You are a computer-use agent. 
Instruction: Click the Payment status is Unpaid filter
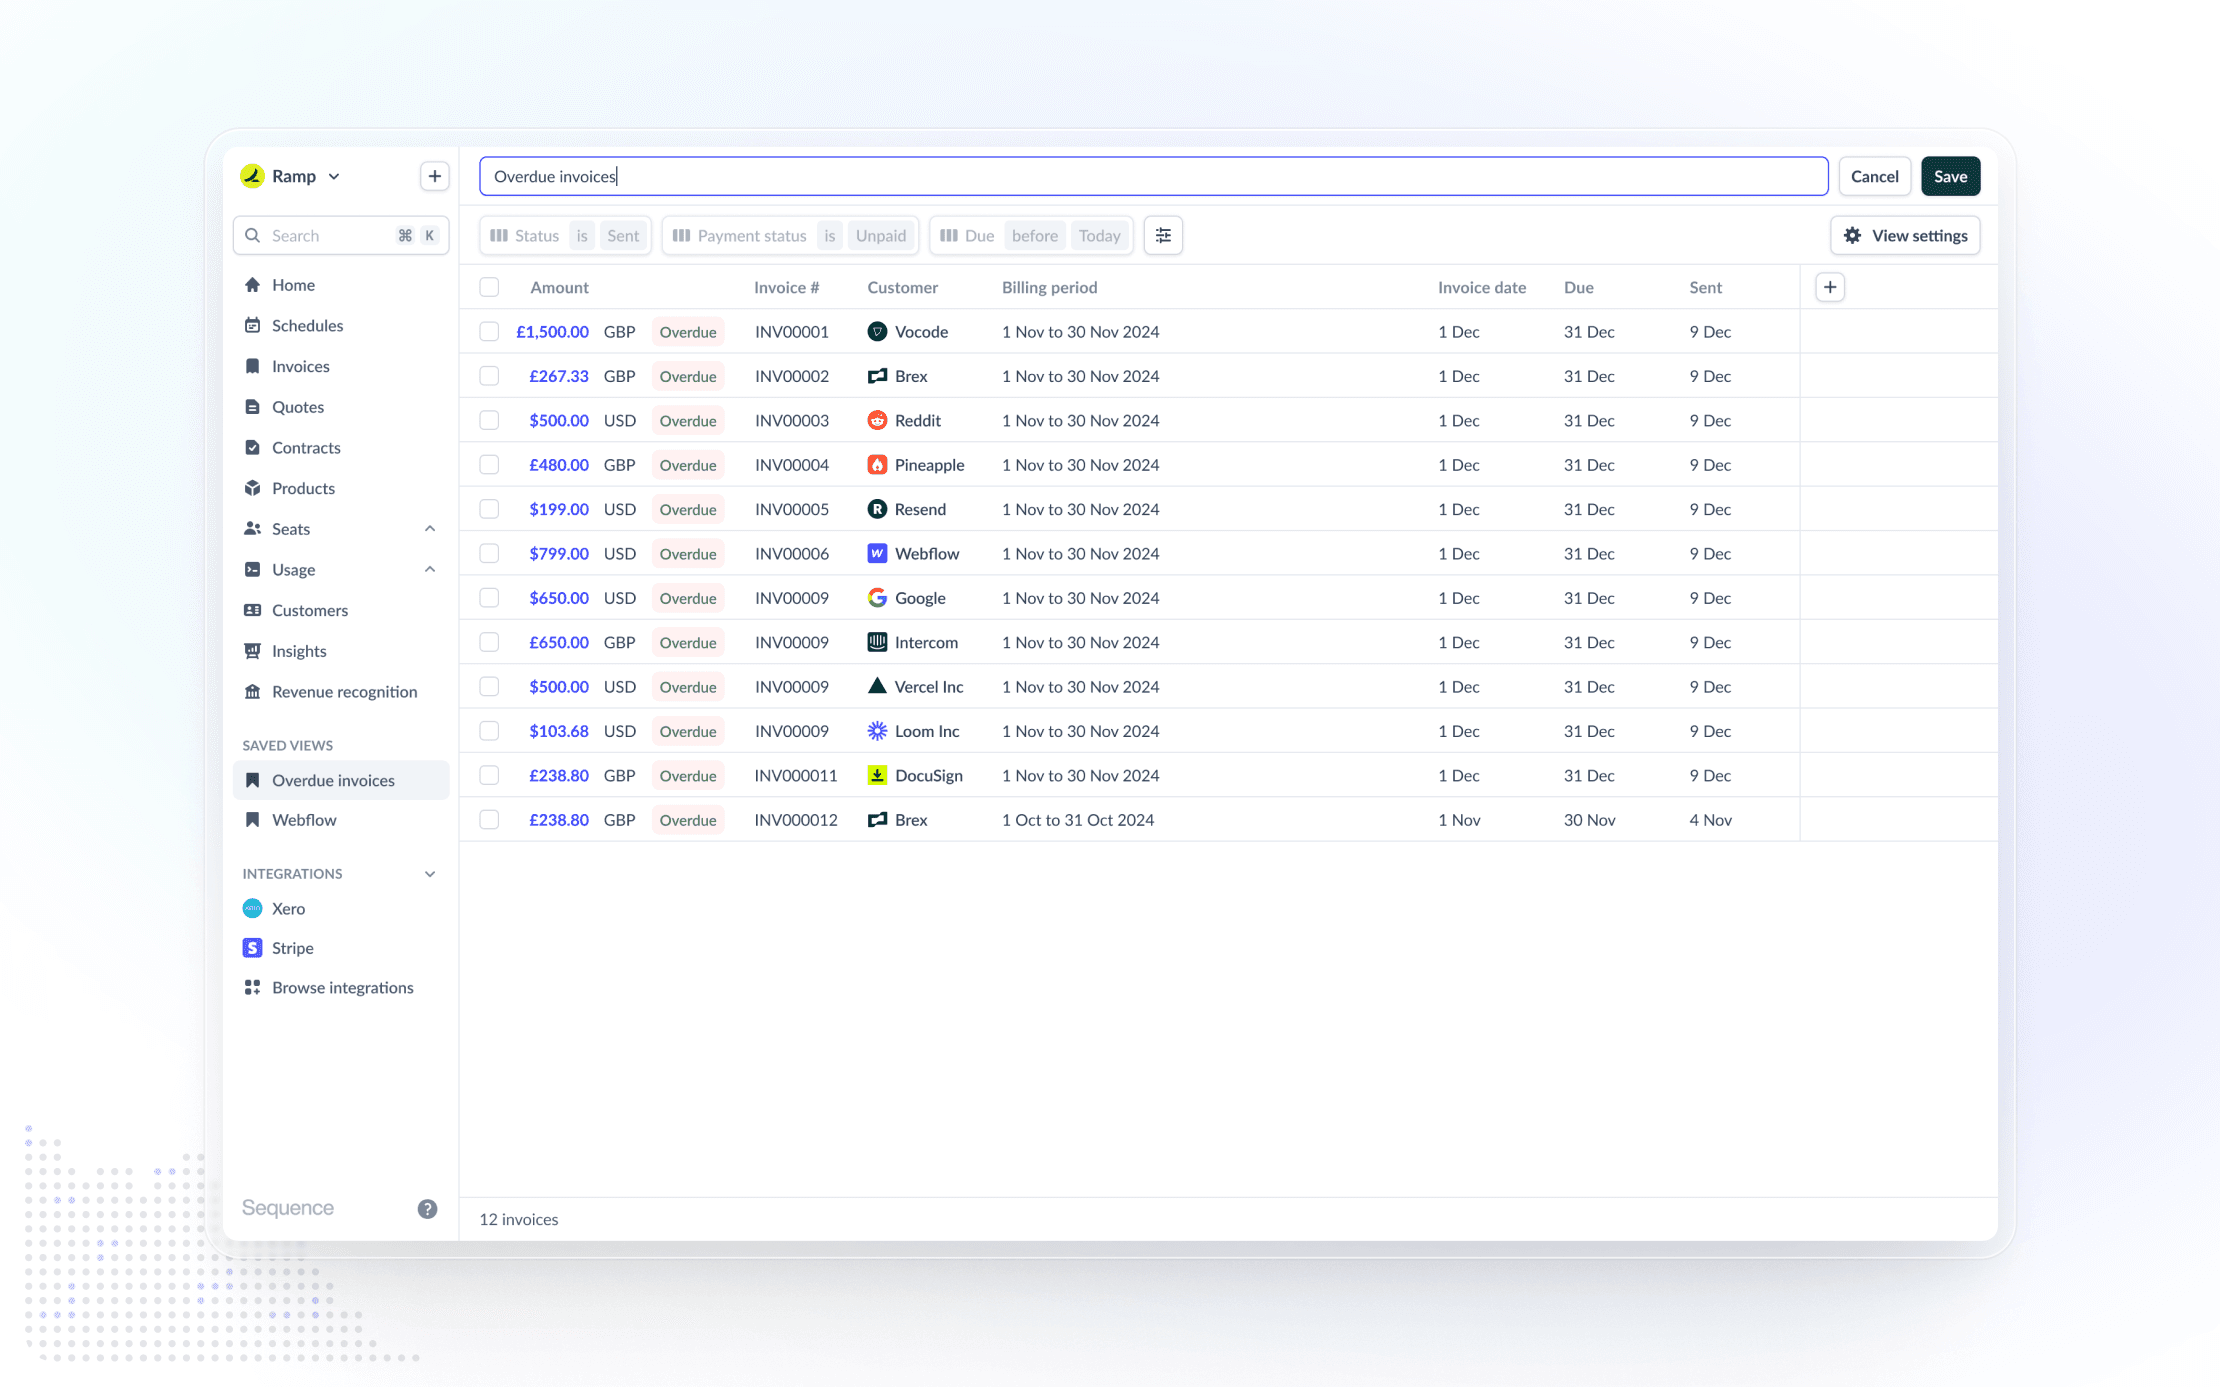coord(790,236)
